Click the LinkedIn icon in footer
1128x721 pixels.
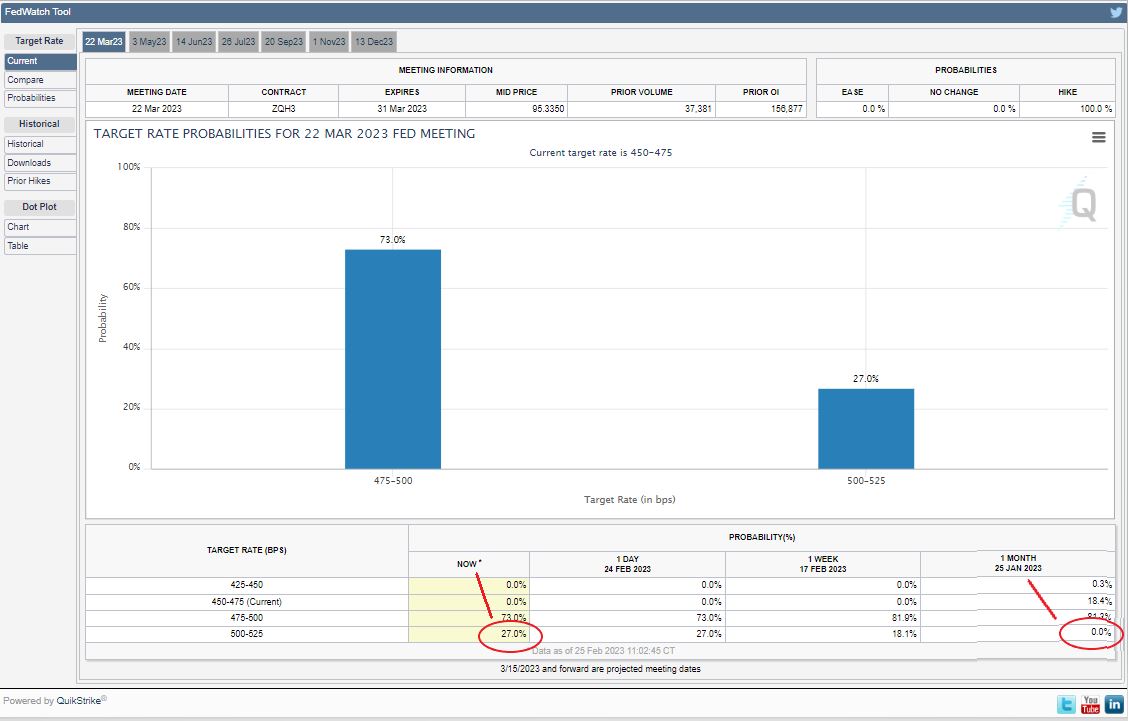click(1113, 704)
